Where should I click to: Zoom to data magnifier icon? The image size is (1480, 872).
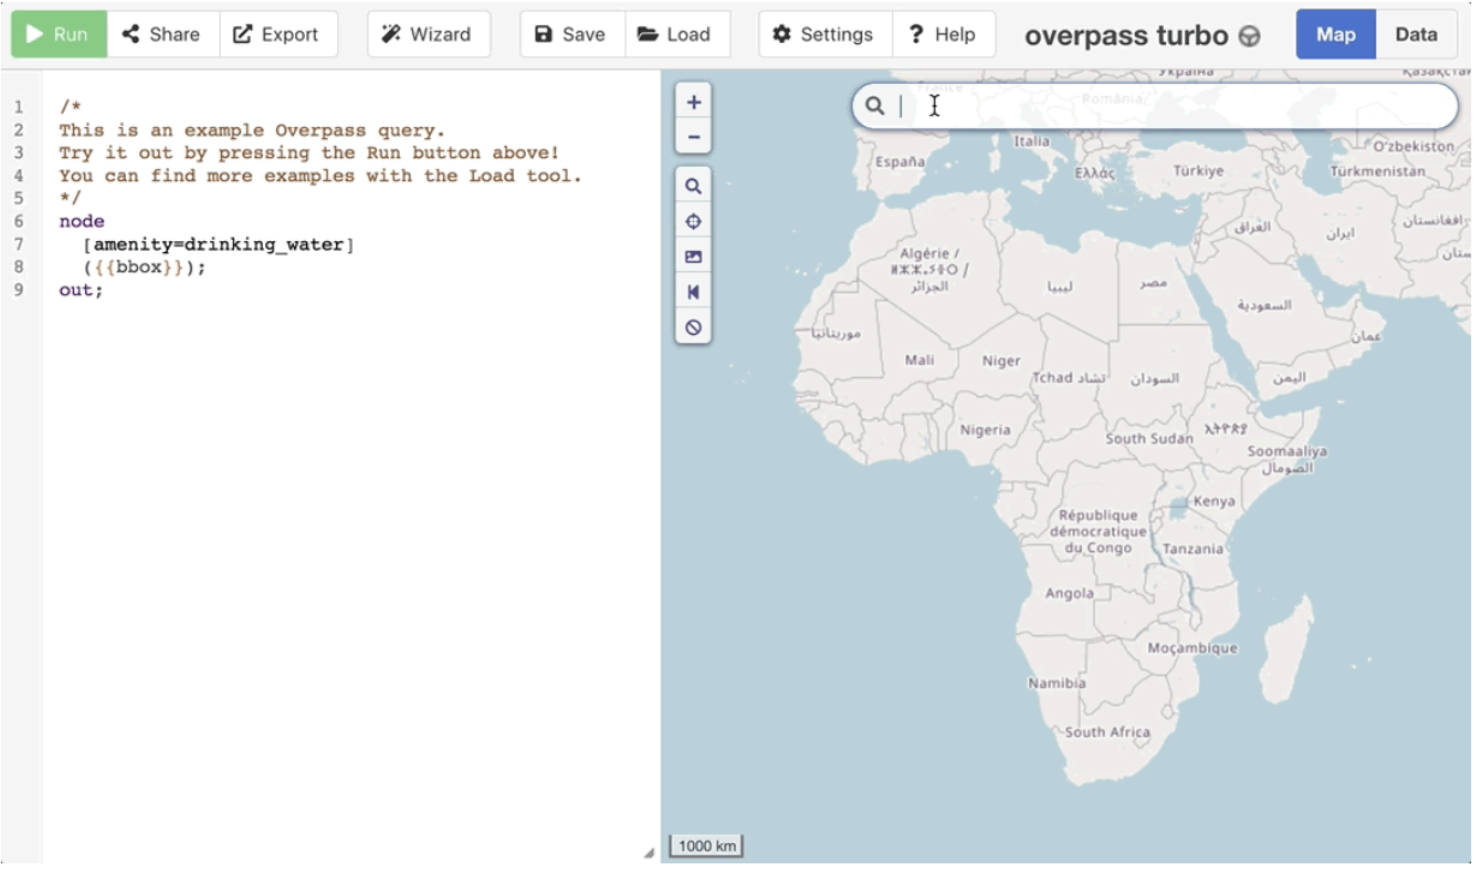click(x=693, y=186)
